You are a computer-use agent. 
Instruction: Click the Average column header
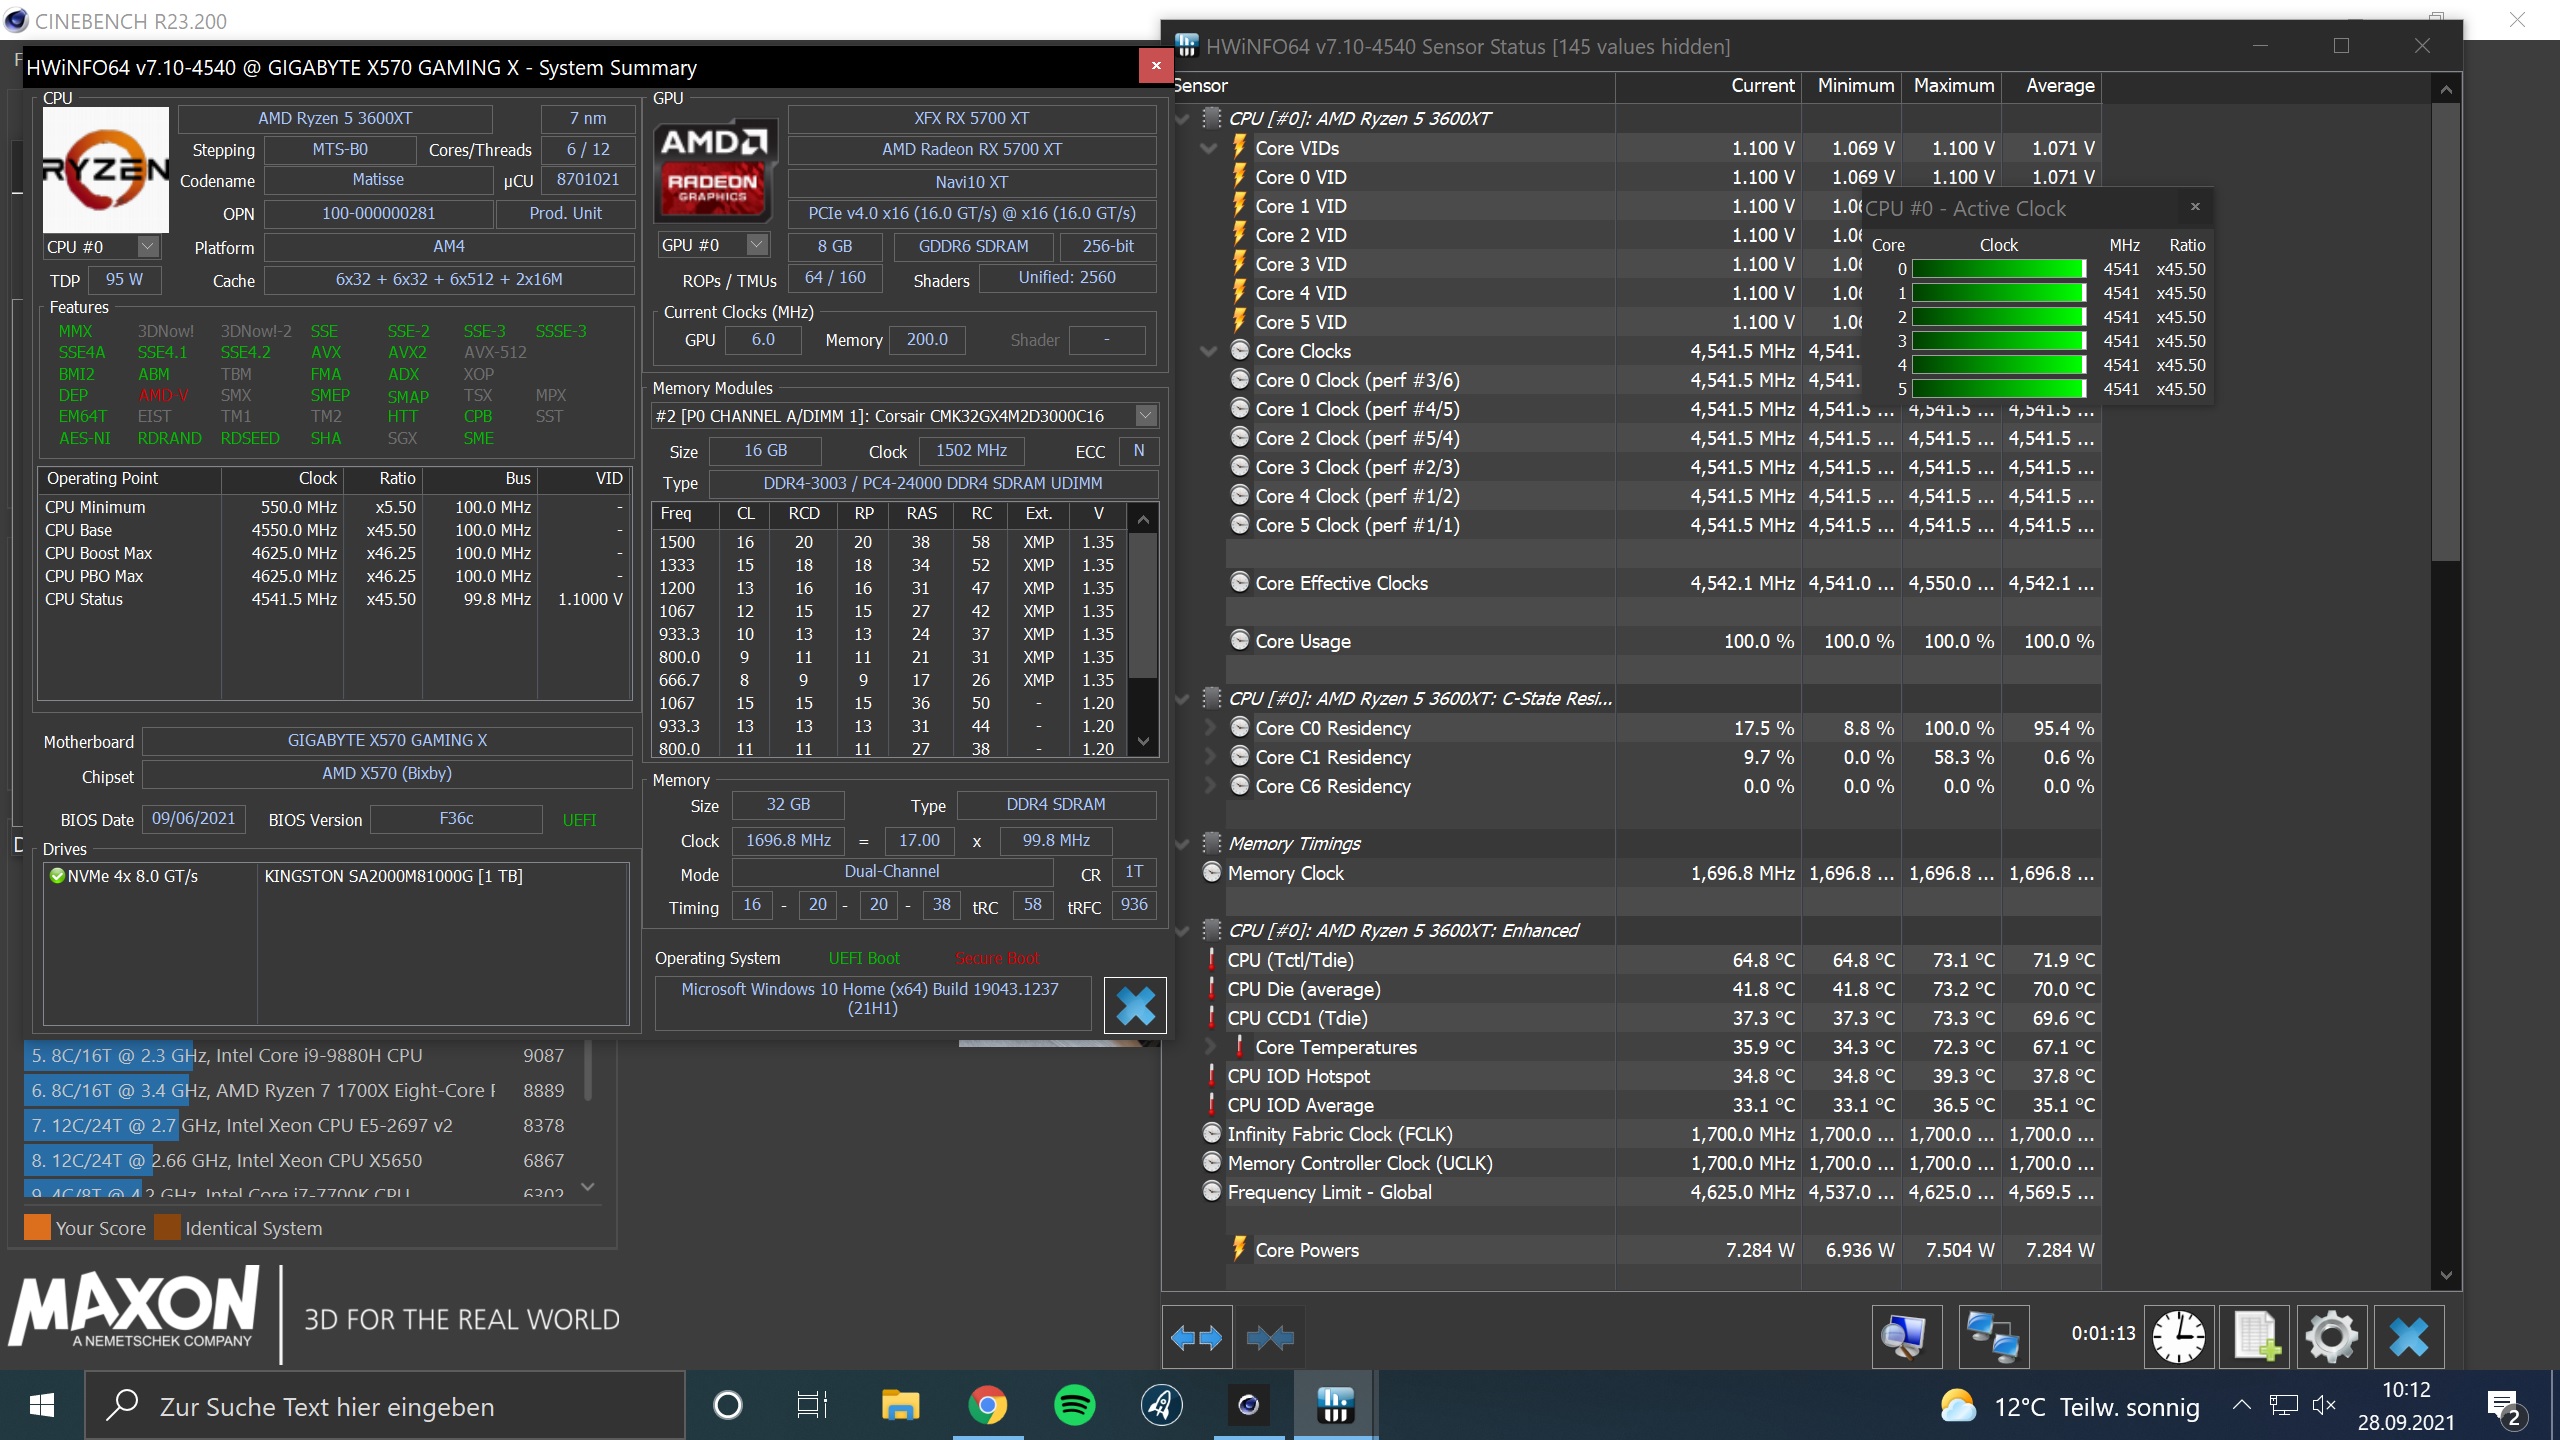coord(2059,86)
